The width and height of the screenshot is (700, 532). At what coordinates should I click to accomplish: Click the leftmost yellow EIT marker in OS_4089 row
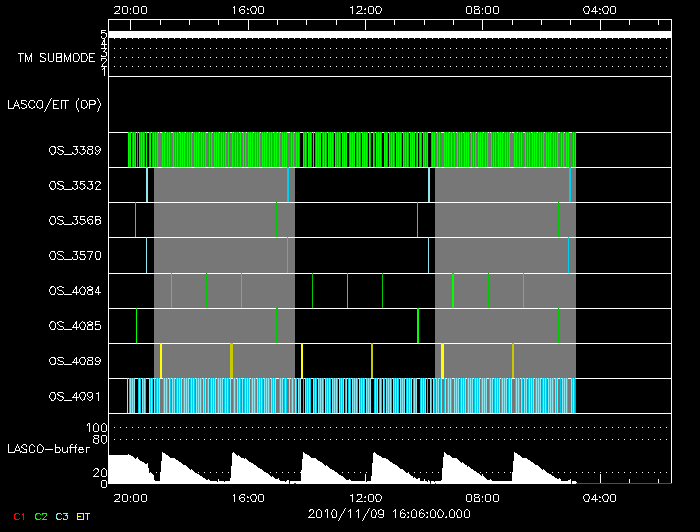pyautogui.click(x=161, y=361)
